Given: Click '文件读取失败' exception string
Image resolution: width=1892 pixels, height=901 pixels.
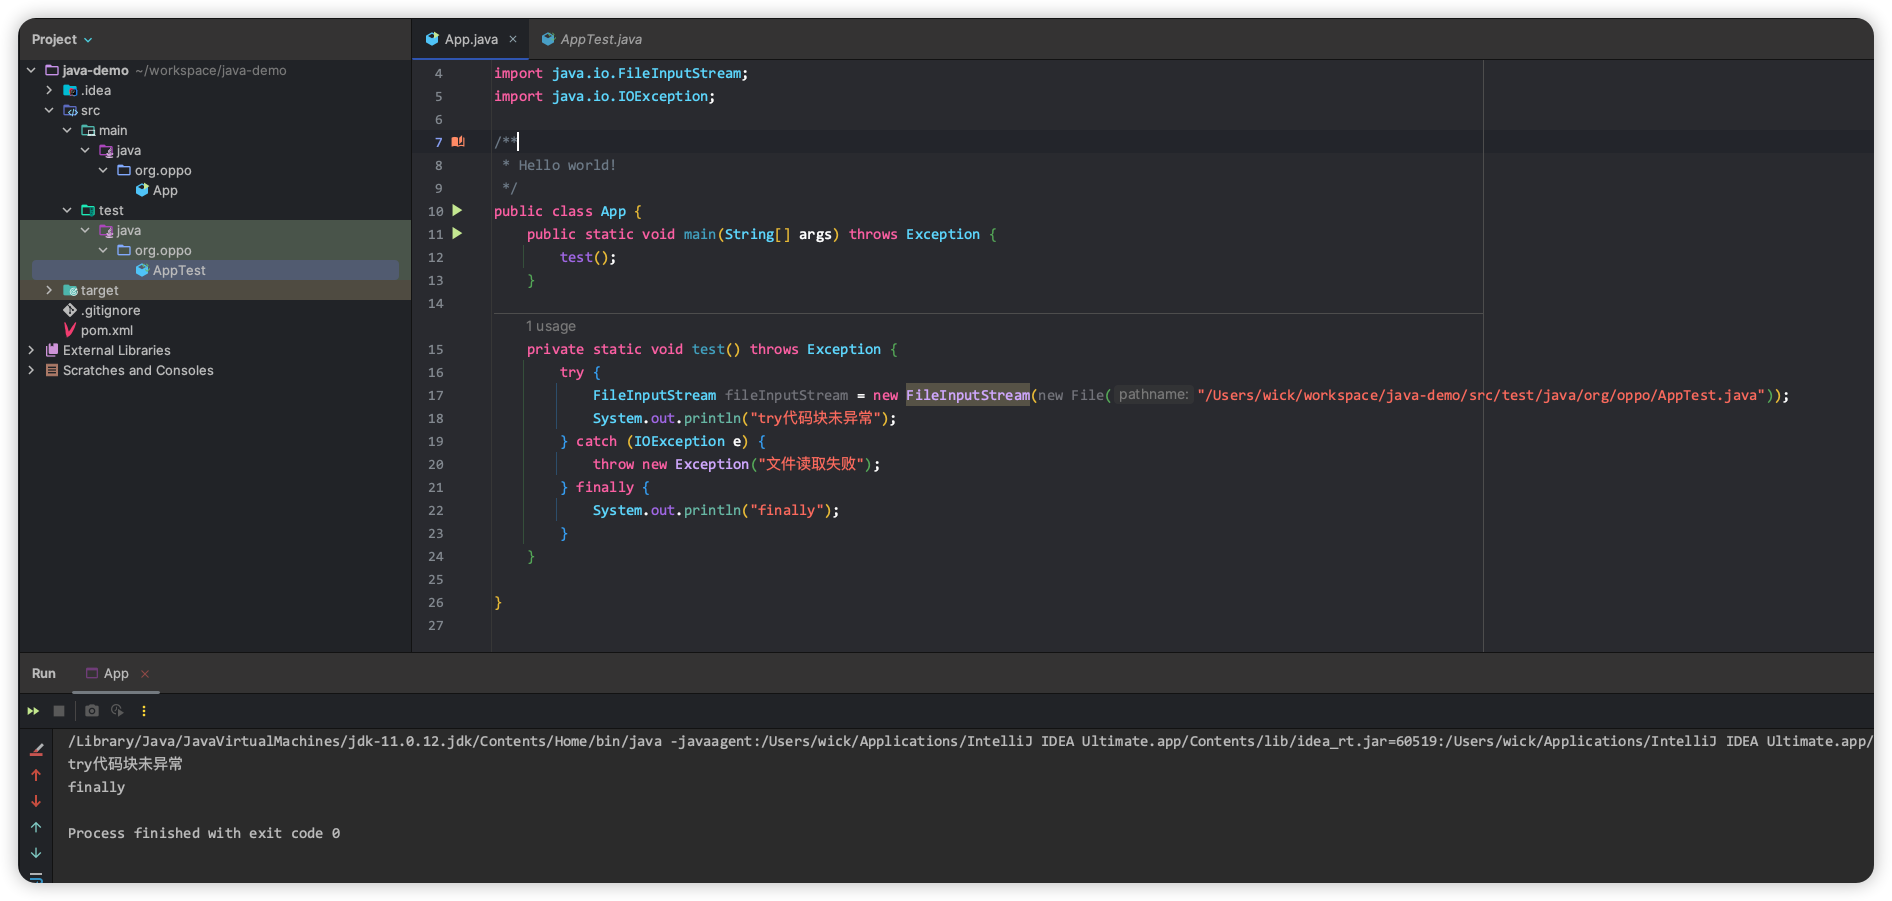Looking at the screenshot, I should 811,464.
